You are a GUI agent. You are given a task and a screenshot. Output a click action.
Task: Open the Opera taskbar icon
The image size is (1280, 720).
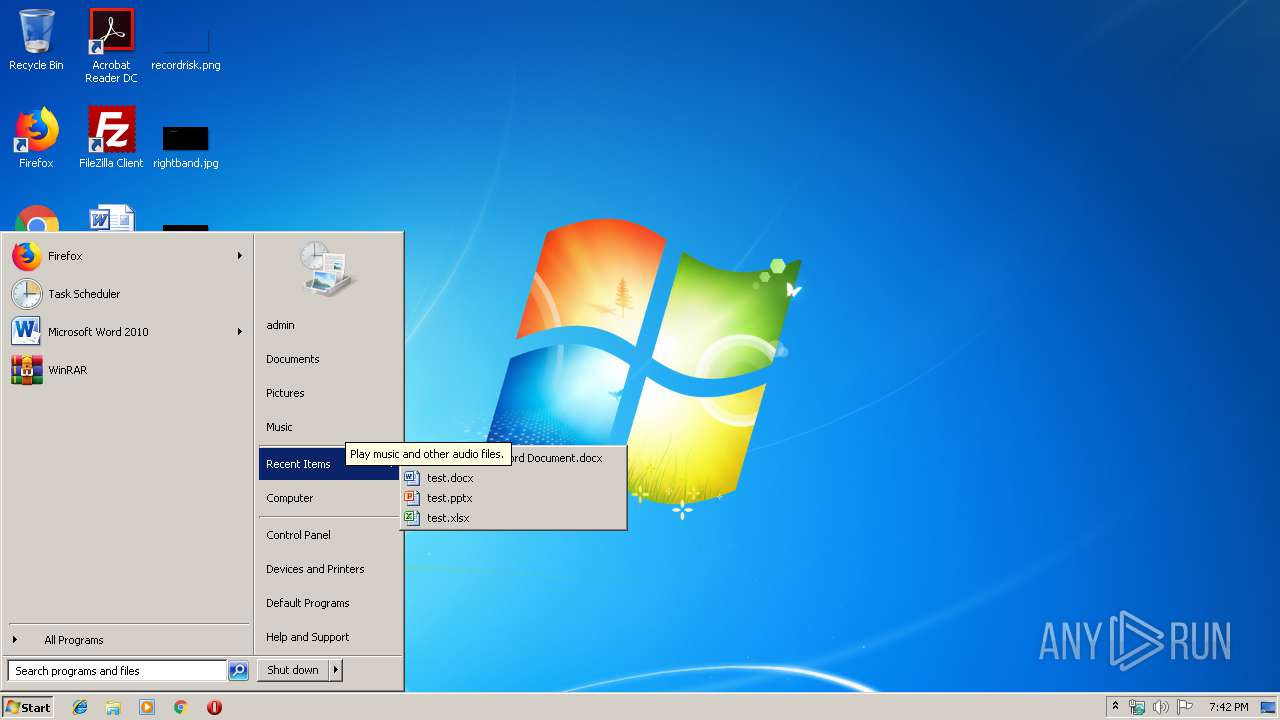(x=214, y=707)
